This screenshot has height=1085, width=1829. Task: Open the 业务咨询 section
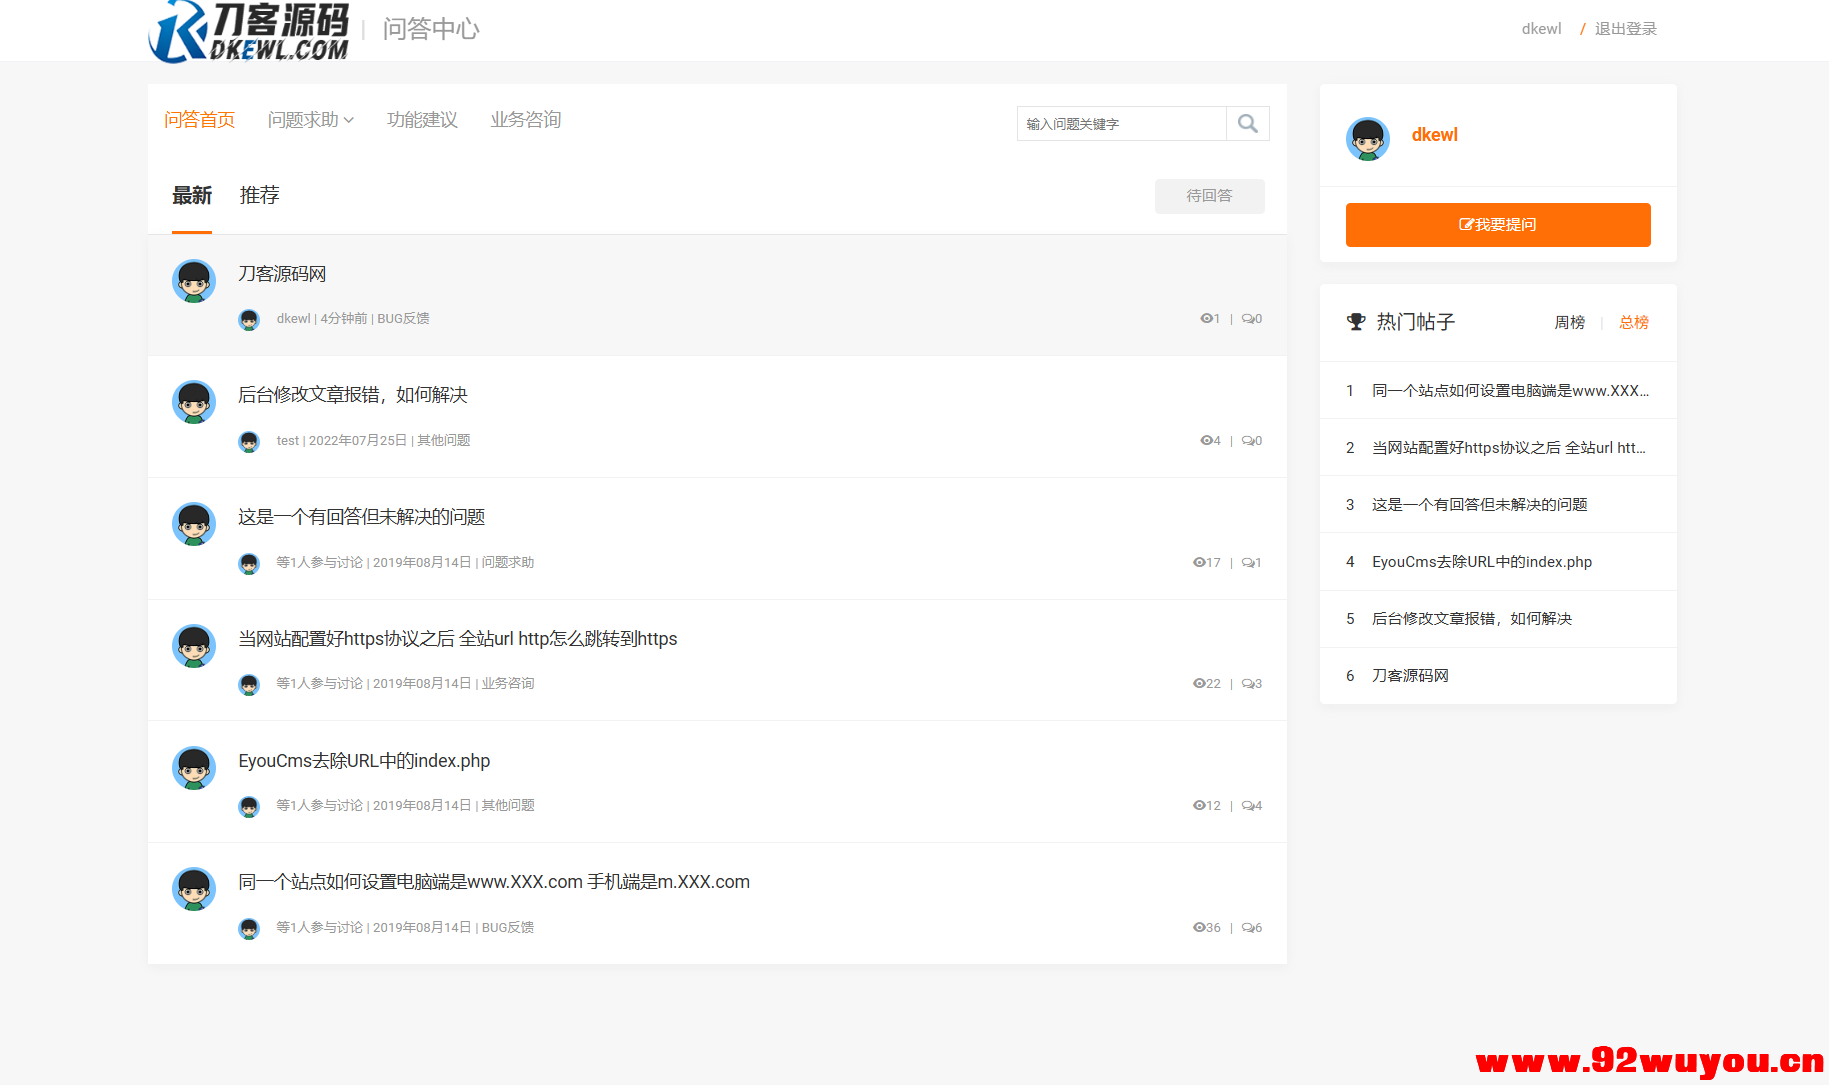525,119
